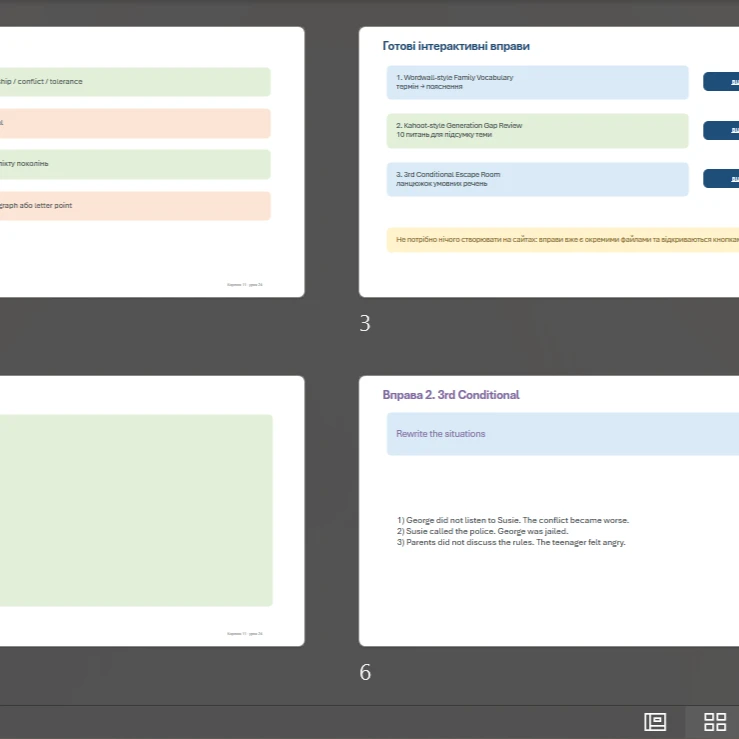739x739 pixels.
Task: Click the slide number 3 label
Action: click(365, 323)
